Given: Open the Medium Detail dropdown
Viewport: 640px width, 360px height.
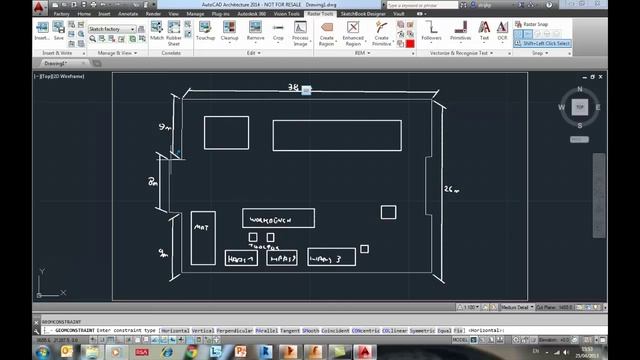Looking at the screenshot, I should click(x=517, y=307).
